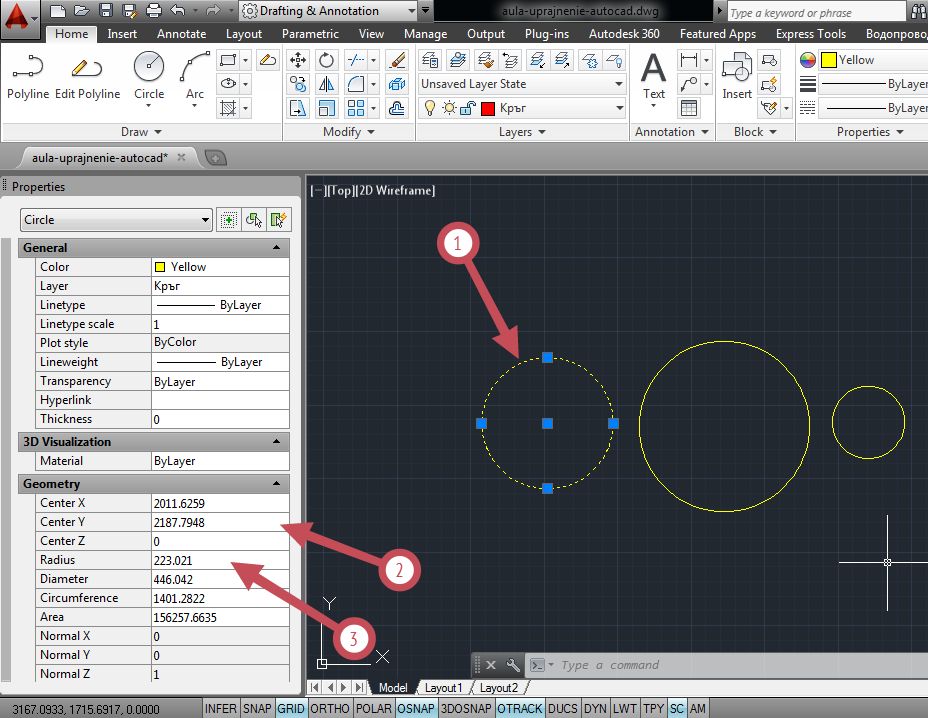This screenshot has height=718, width=928.
Task: Switch to the Annotate ribbon tab
Action: pyautogui.click(x=181, y=34)
